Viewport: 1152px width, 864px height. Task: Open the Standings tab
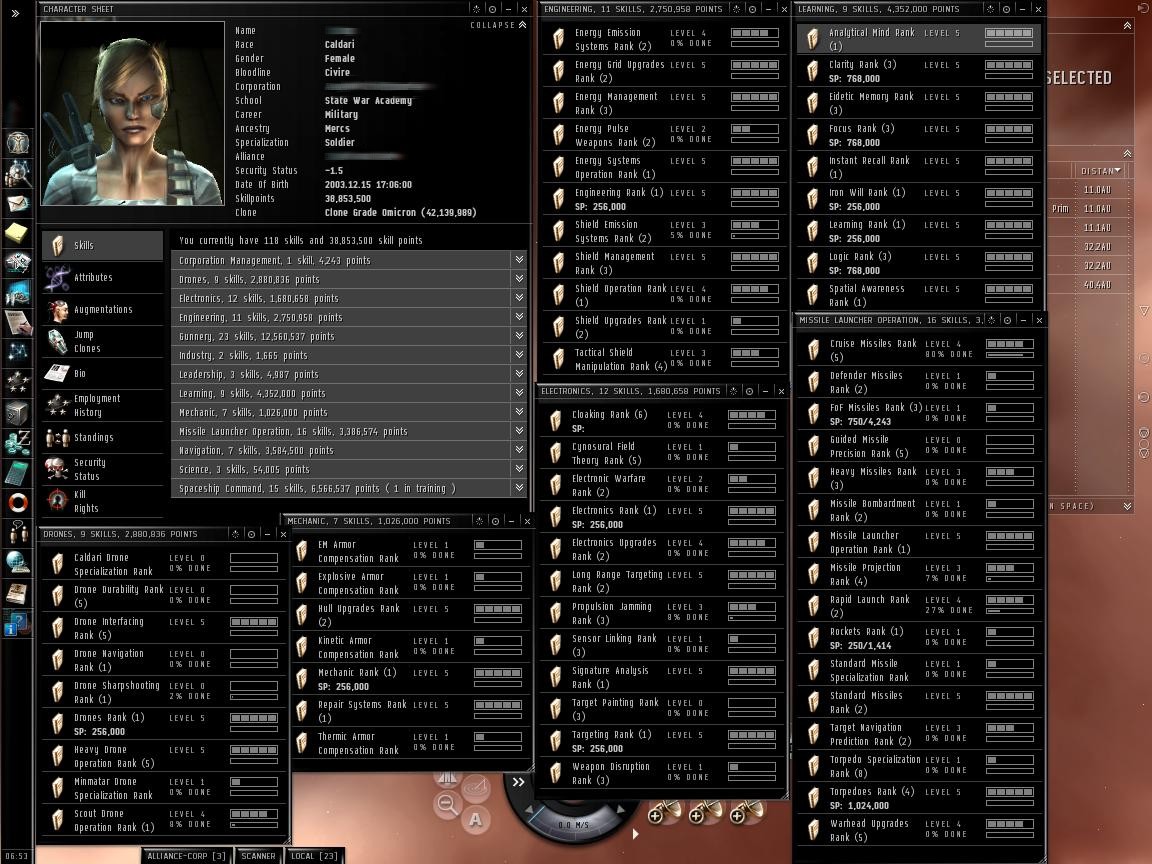[102, 438]
